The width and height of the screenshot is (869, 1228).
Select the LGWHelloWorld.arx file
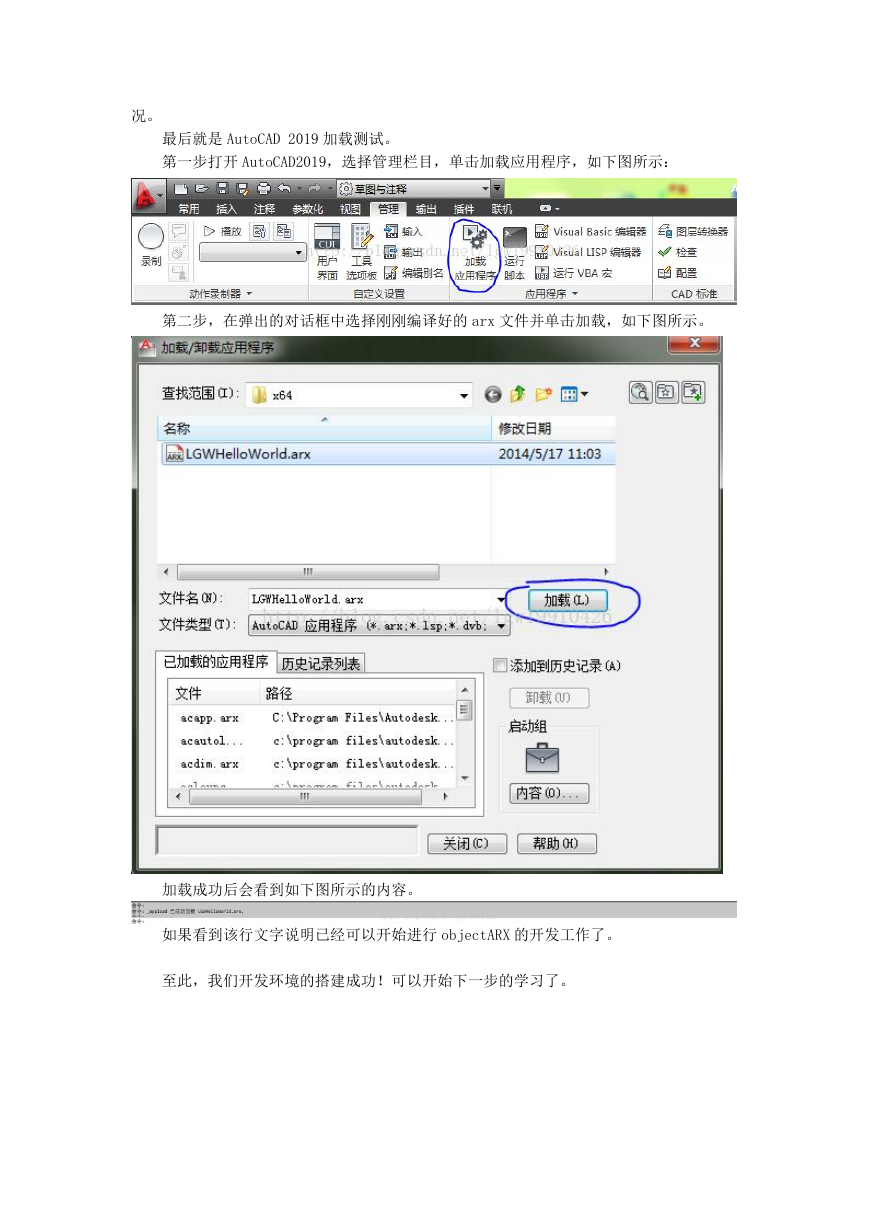386,453
